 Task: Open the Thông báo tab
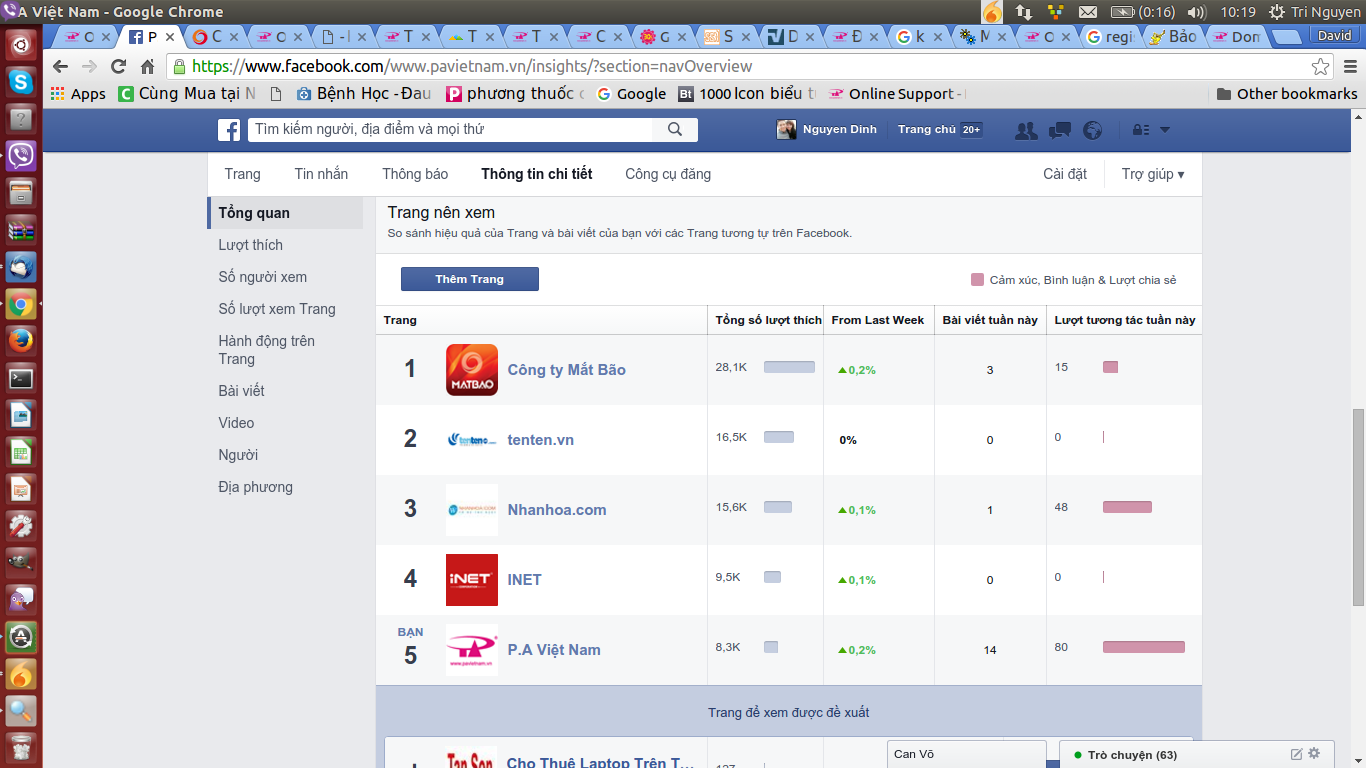tap(415, 174)
